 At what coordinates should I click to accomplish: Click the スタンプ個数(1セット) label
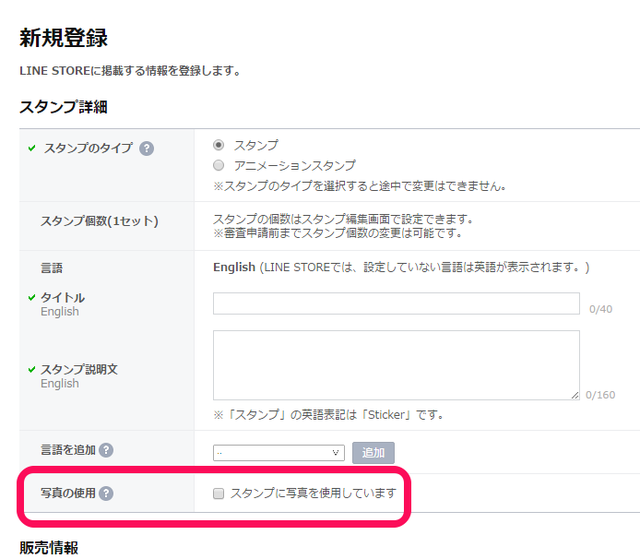99,221
